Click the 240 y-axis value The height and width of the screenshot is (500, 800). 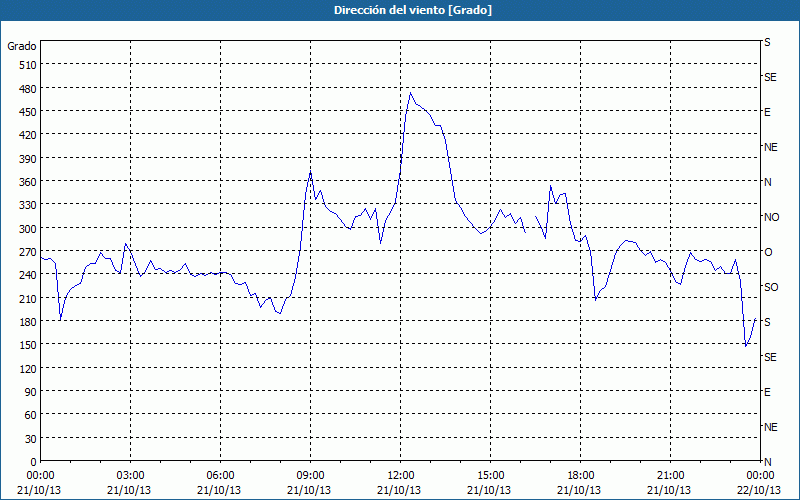28,274
